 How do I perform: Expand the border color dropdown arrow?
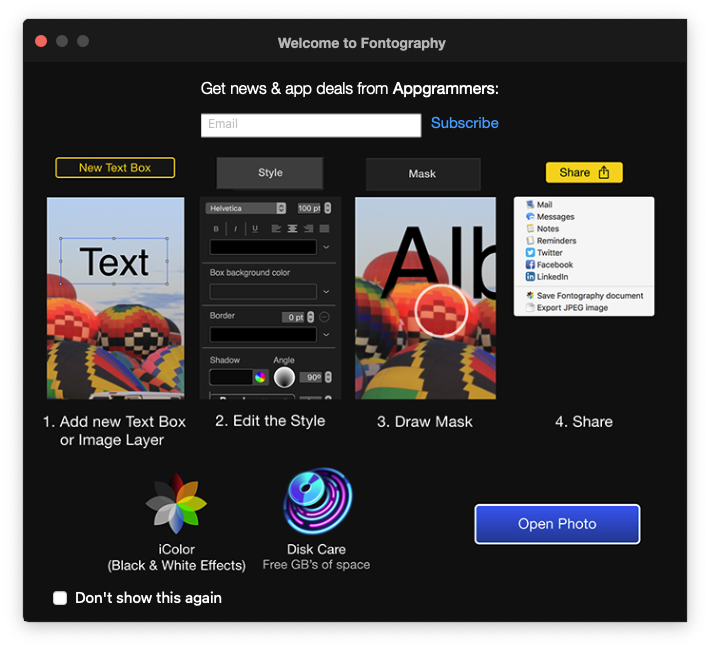click(x=326, y=335)
